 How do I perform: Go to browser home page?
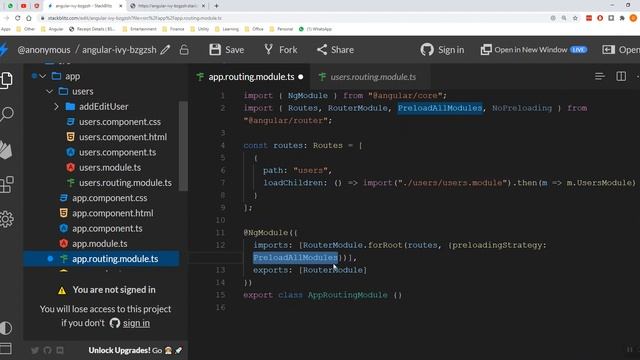point(29,18)
